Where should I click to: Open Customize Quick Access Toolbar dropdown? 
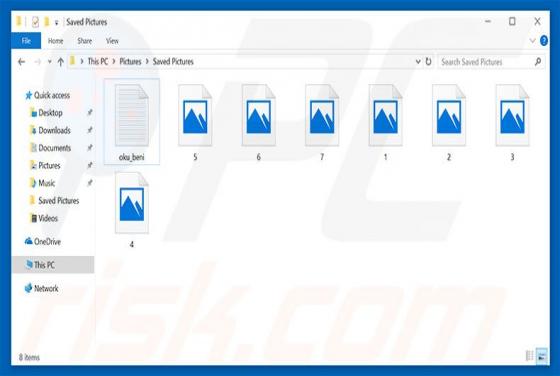click(56, 23)
